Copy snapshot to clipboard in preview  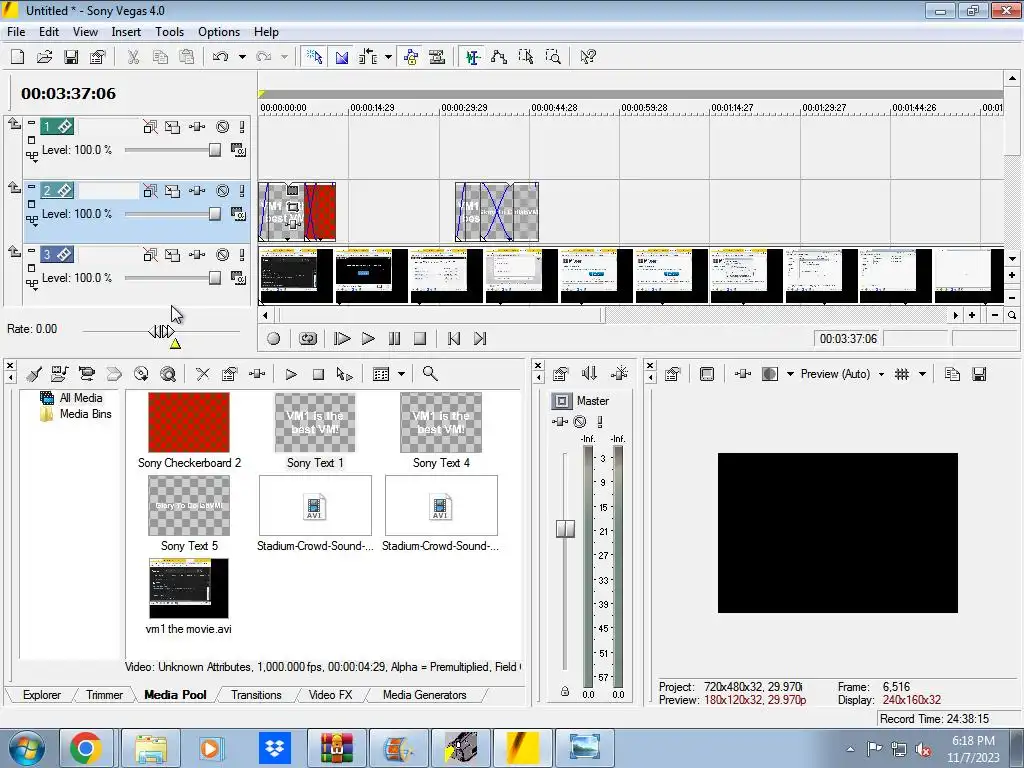click(x=952, y=374)
